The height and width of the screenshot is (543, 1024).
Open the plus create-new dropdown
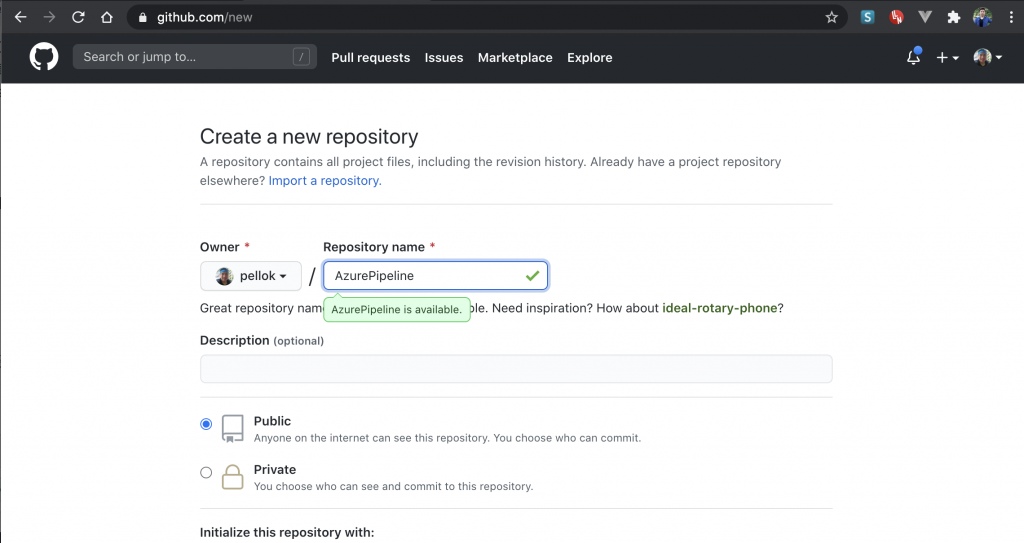(x=947, y=58)
